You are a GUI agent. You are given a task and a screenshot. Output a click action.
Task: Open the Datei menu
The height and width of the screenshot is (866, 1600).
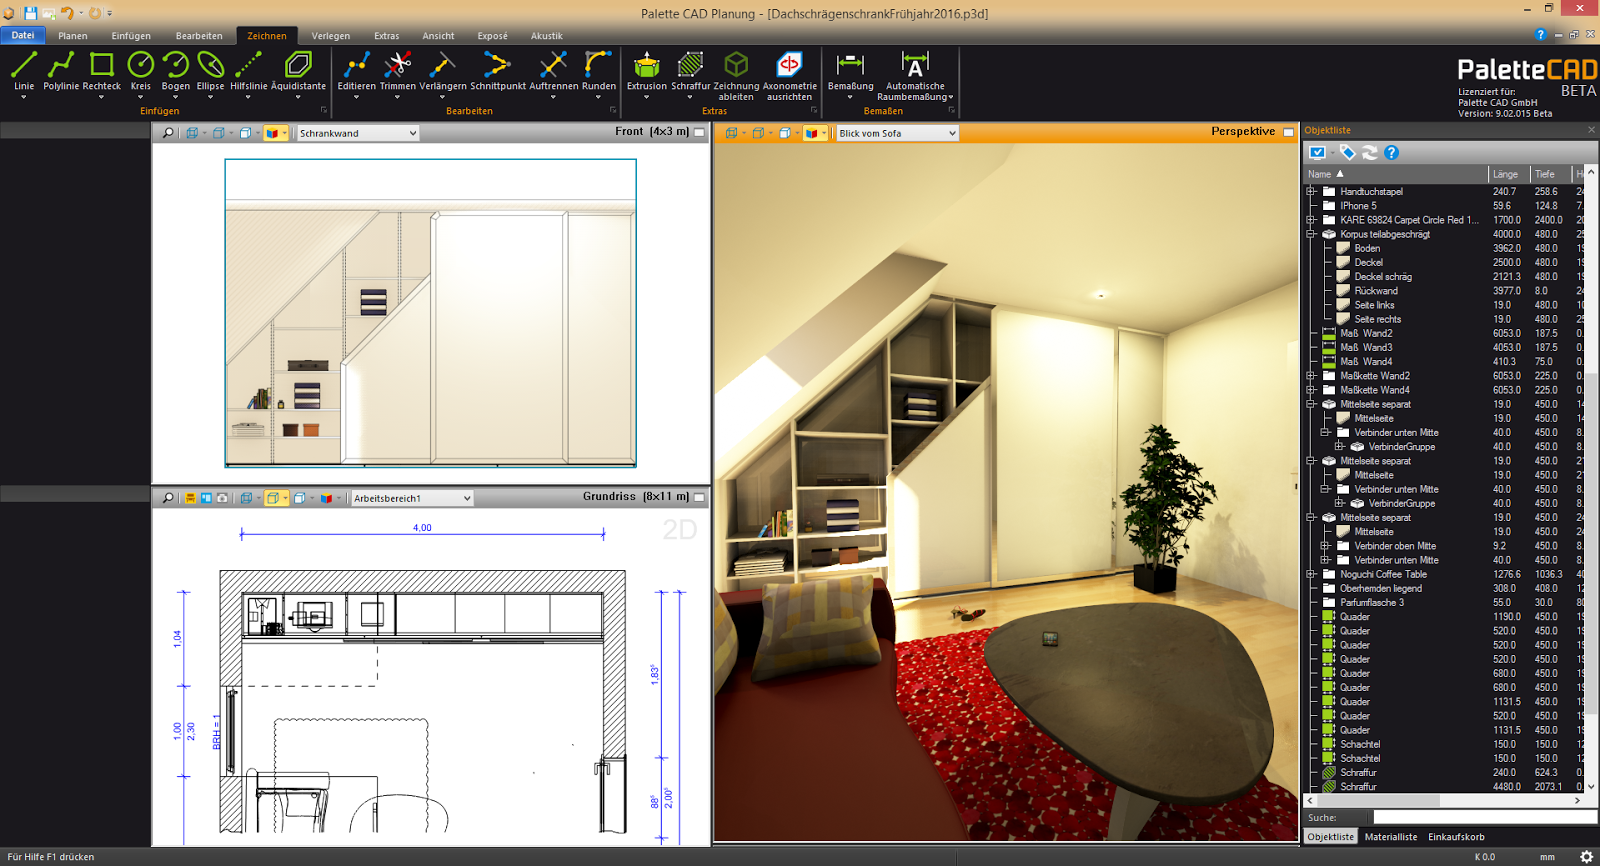coord(22,36)
